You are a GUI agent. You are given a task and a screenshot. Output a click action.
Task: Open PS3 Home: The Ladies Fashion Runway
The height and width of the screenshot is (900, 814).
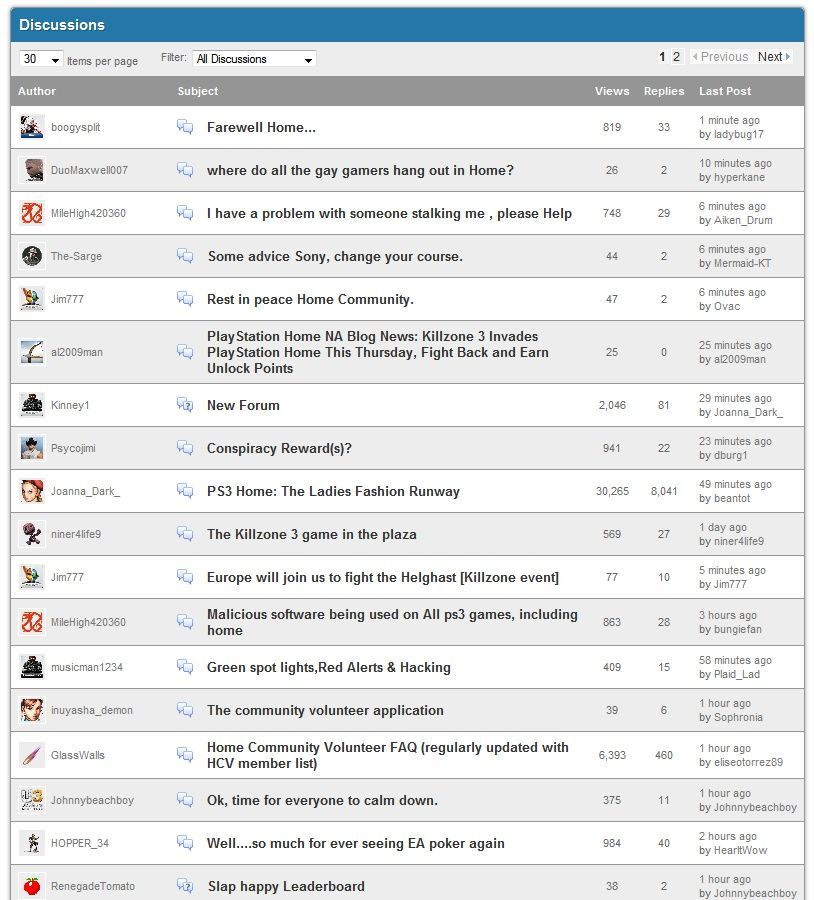point(334,491)
